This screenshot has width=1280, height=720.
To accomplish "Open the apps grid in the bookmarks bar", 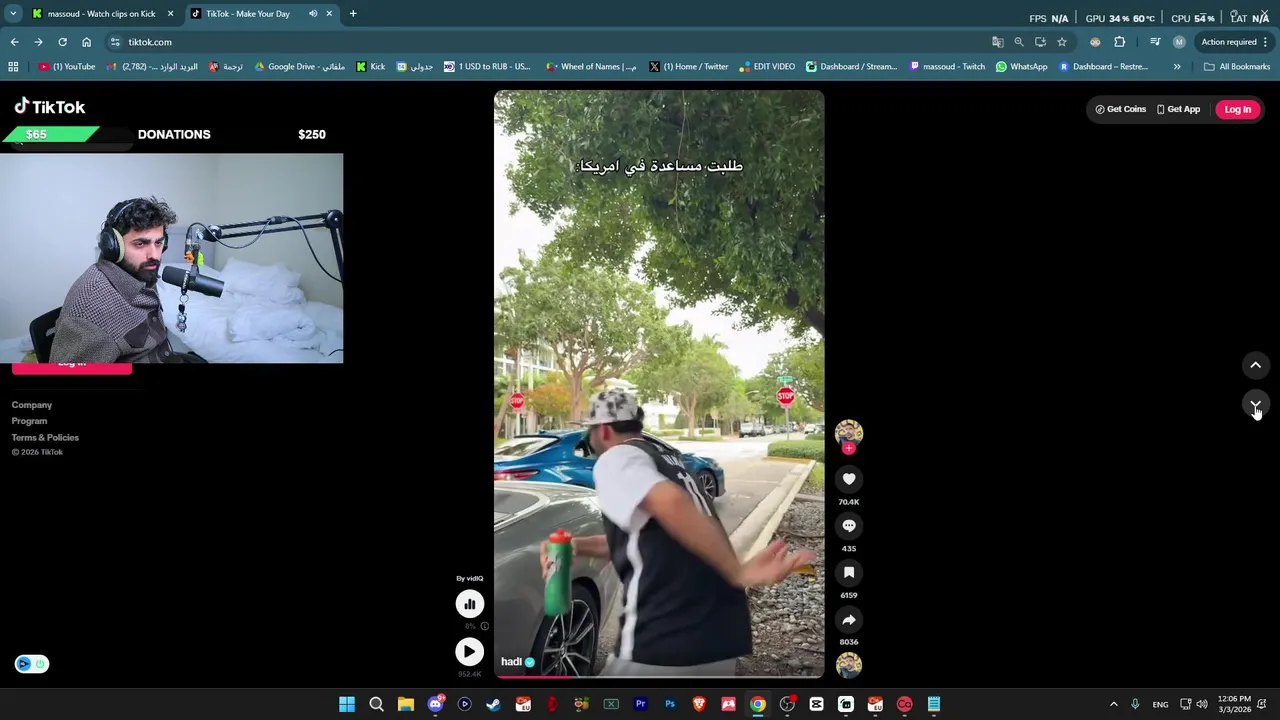I will tap(13, 67).
